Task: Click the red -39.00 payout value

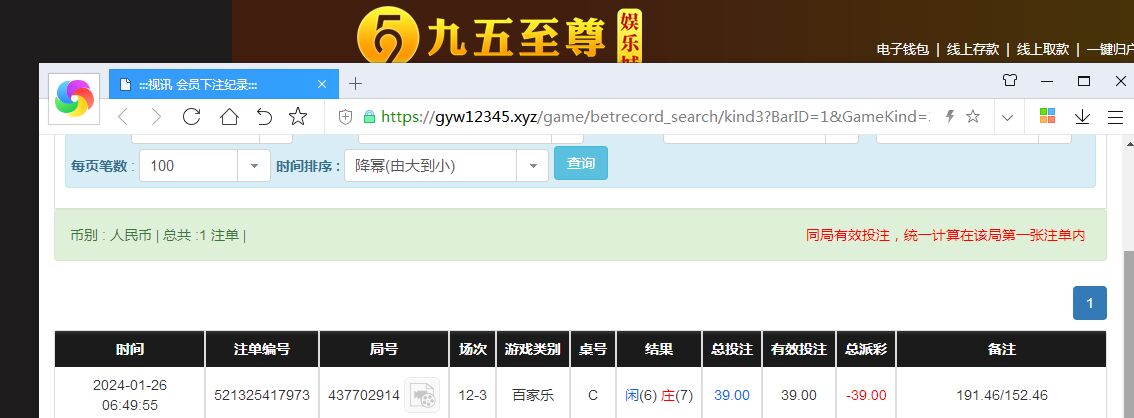Action: click(866, 396)
